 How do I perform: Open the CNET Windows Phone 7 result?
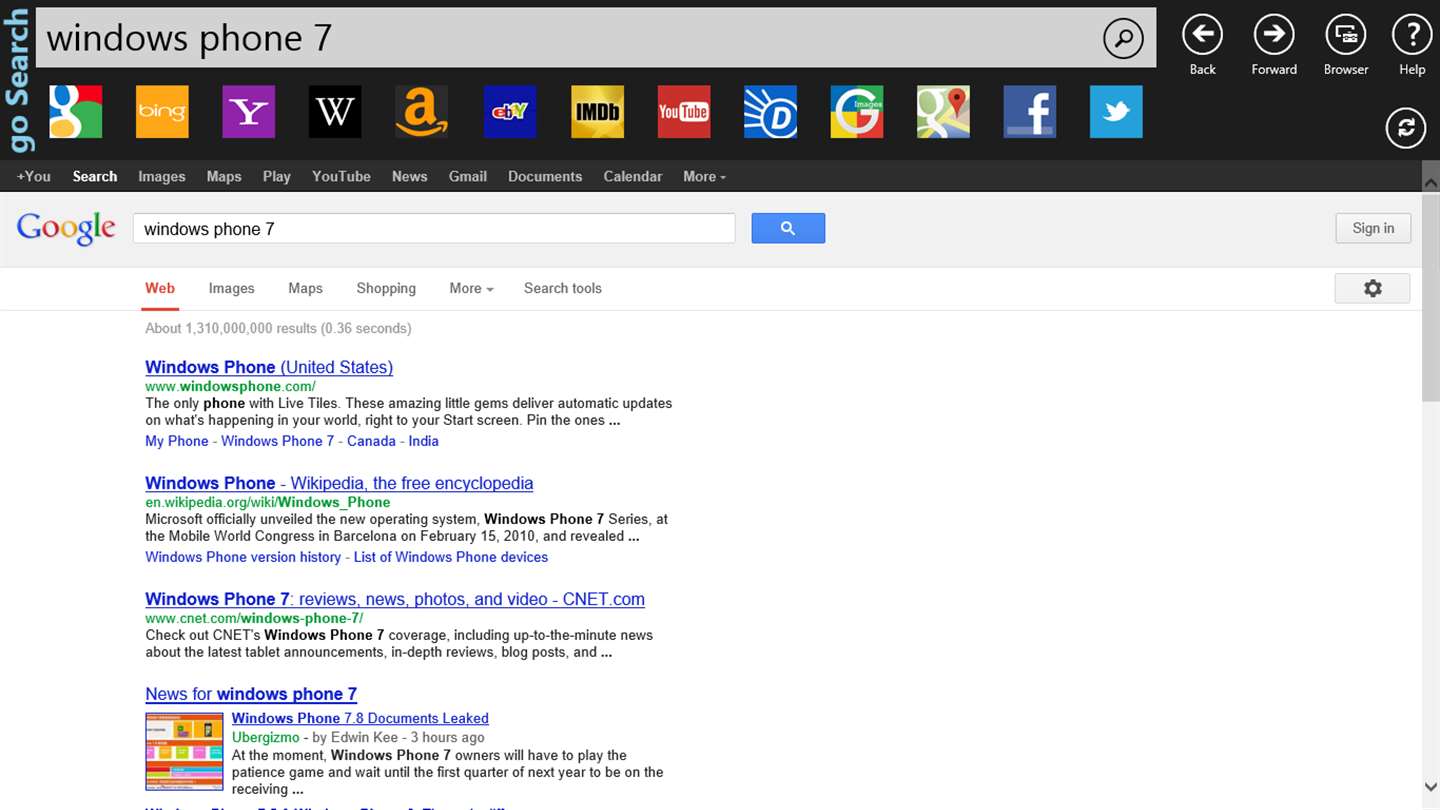[395, 599]
